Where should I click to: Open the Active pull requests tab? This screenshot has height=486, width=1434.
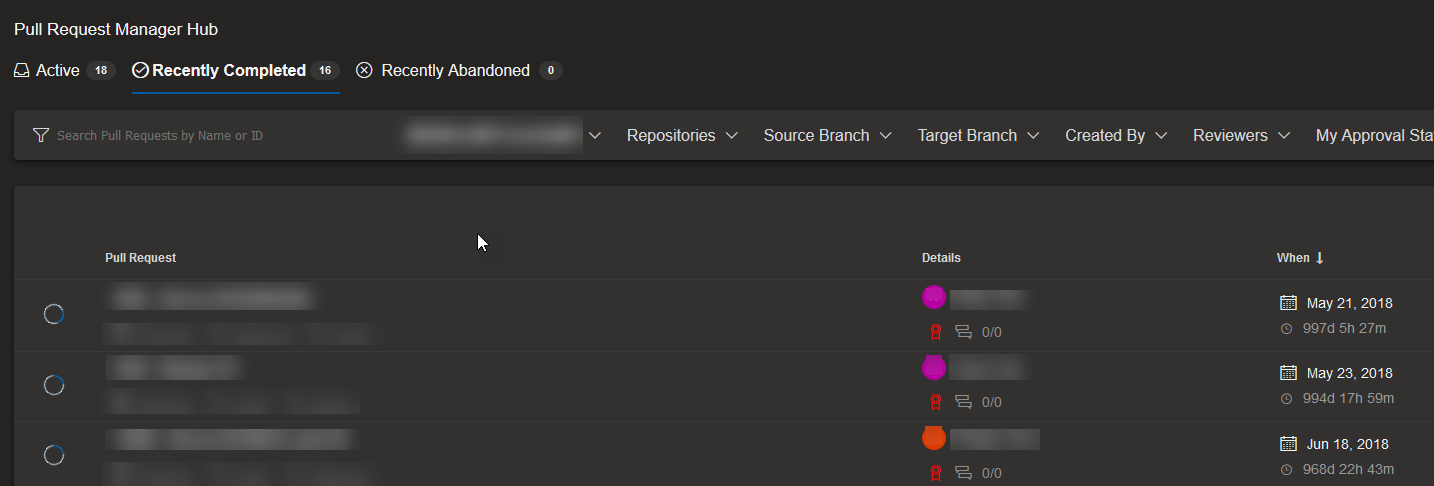coord(64,70)
